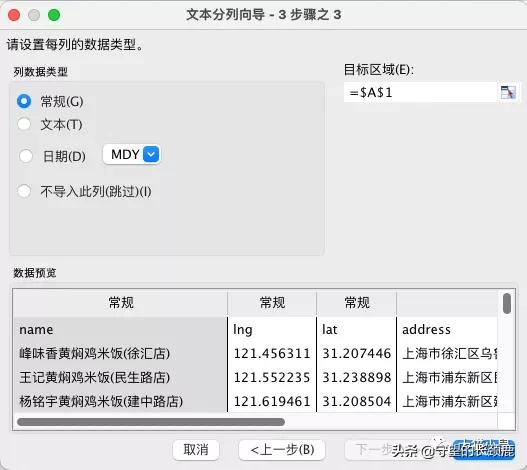Click the value 121.456311
Screen dimensions: 527x470
coord(272,354)
